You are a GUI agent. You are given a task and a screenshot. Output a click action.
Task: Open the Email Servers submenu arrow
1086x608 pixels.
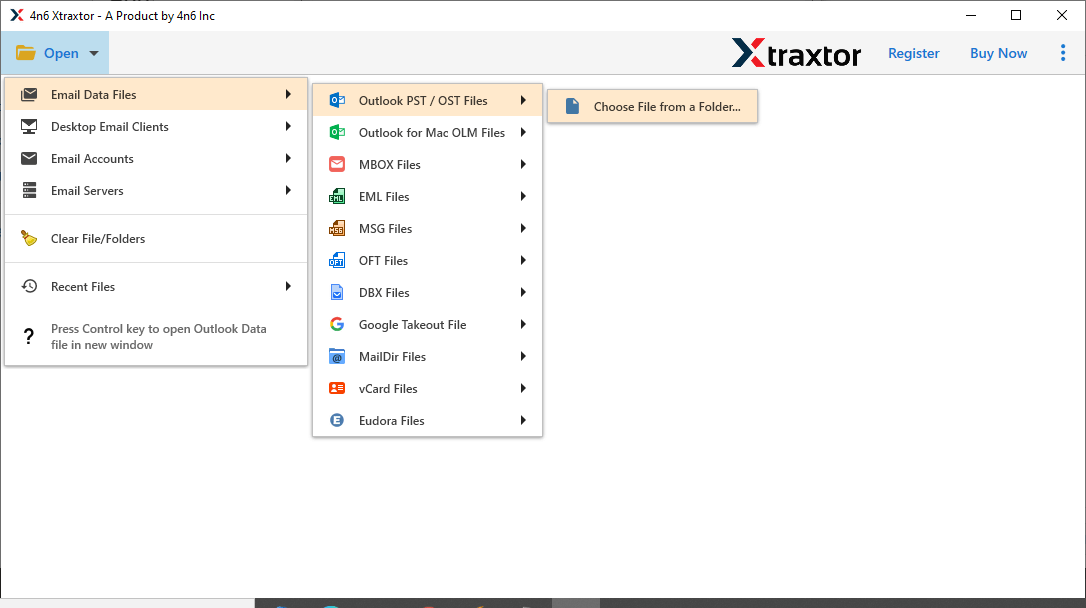(289, 190)
